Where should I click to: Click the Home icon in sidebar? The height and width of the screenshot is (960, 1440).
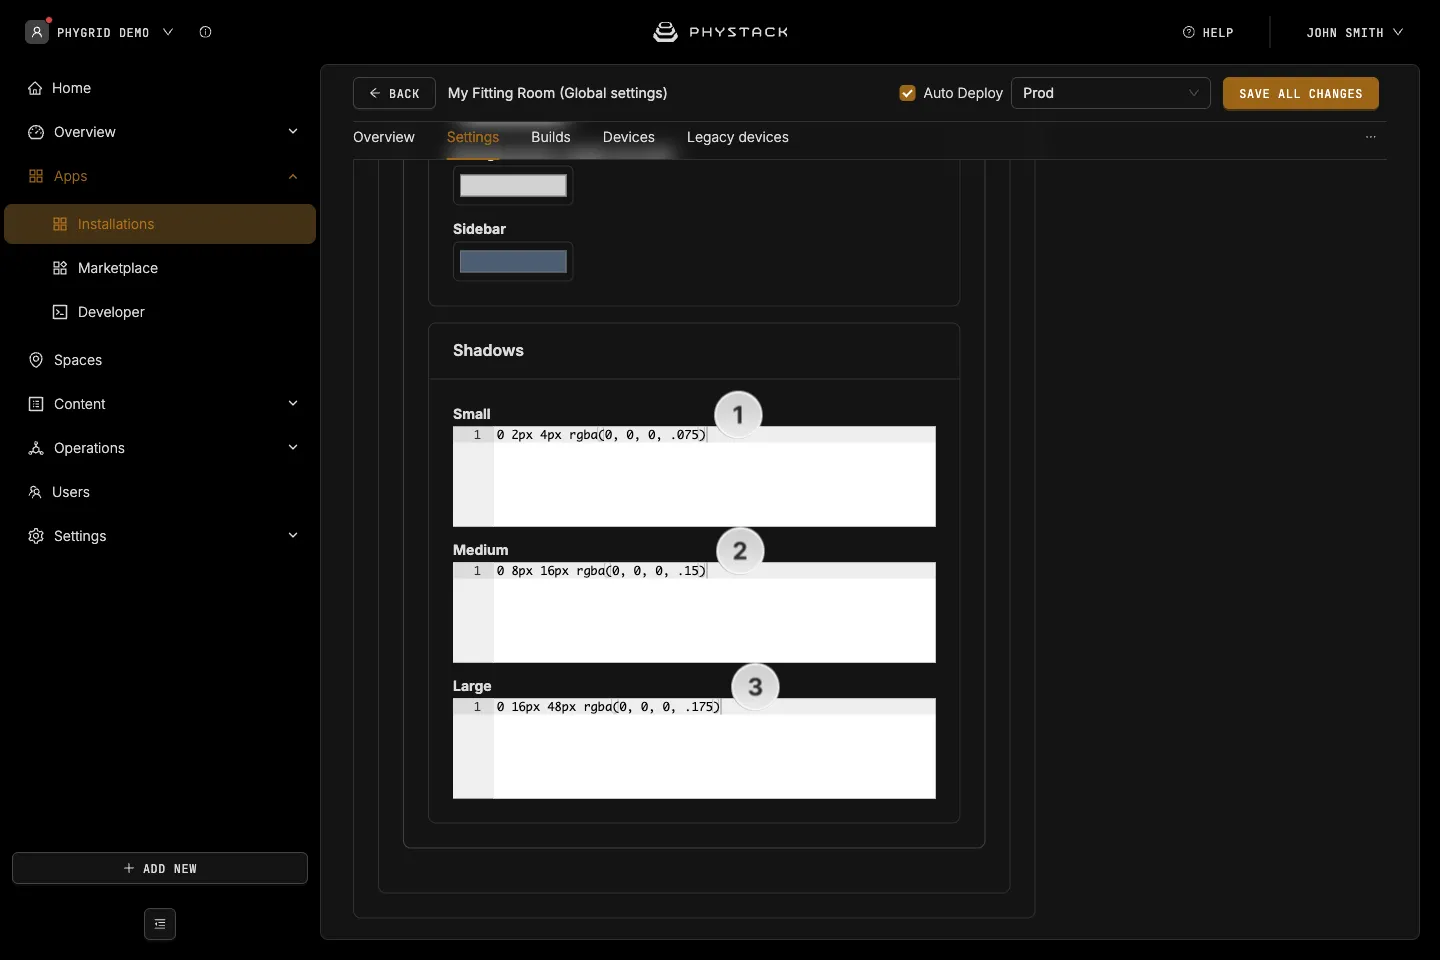pos(35,88)
